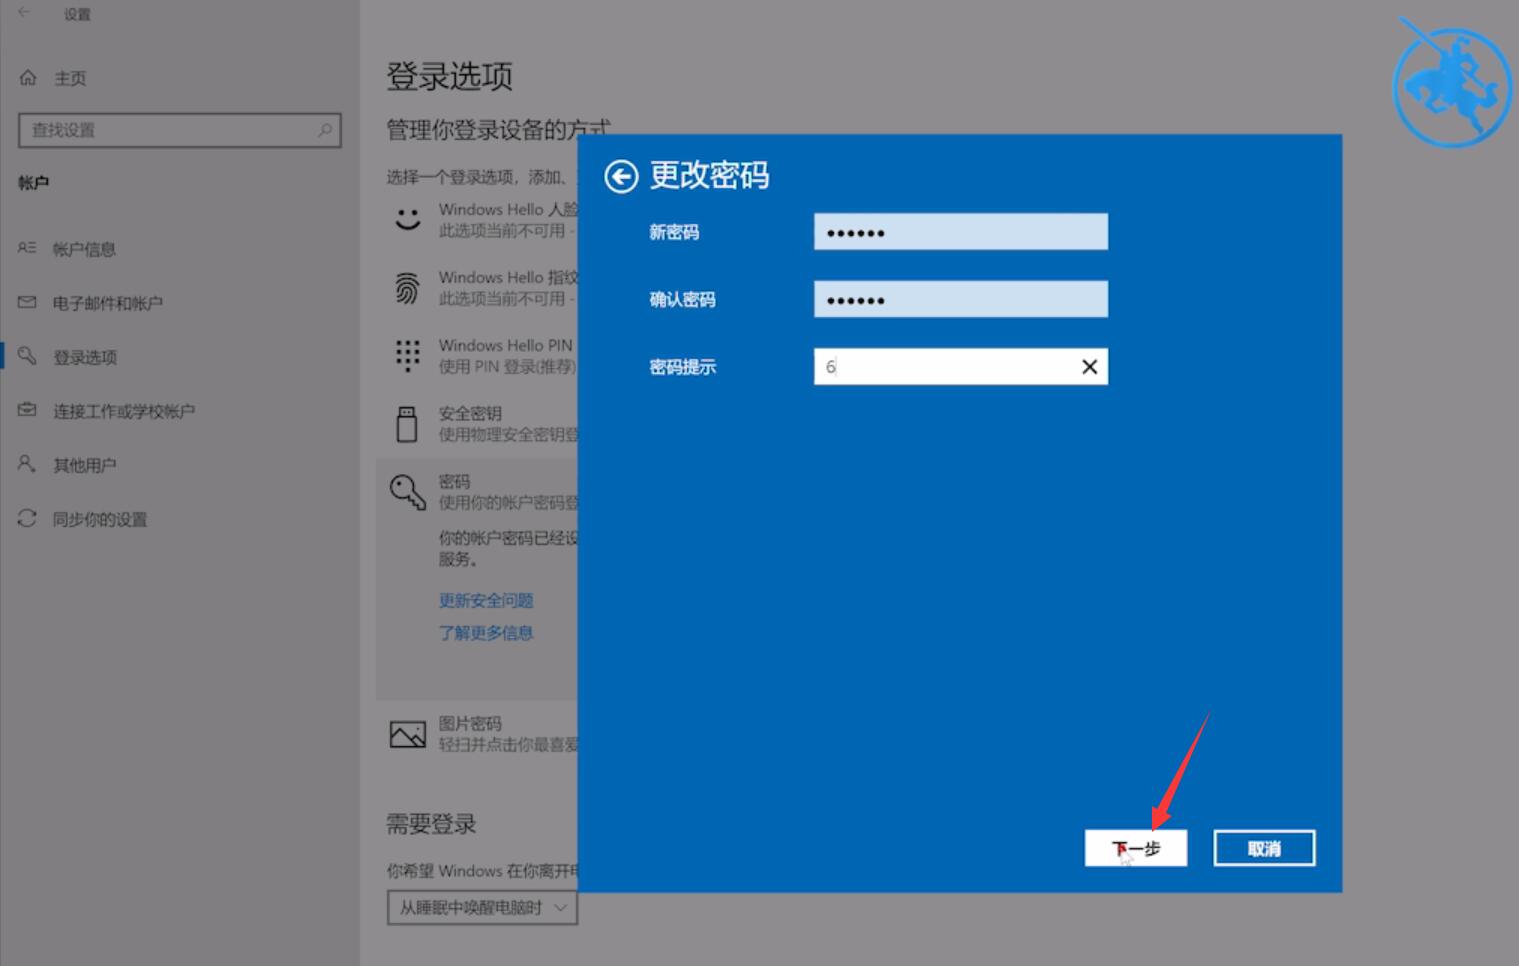
Task: Clear the password hint with the X icon
Action: 1089,367
